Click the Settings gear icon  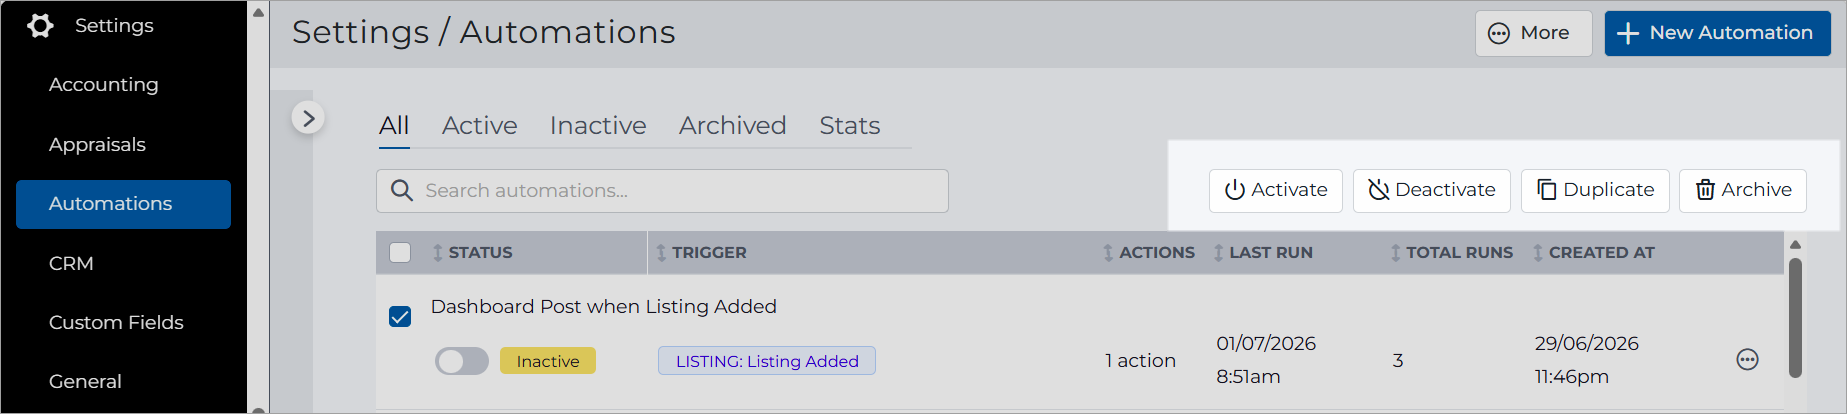[40, 25]
